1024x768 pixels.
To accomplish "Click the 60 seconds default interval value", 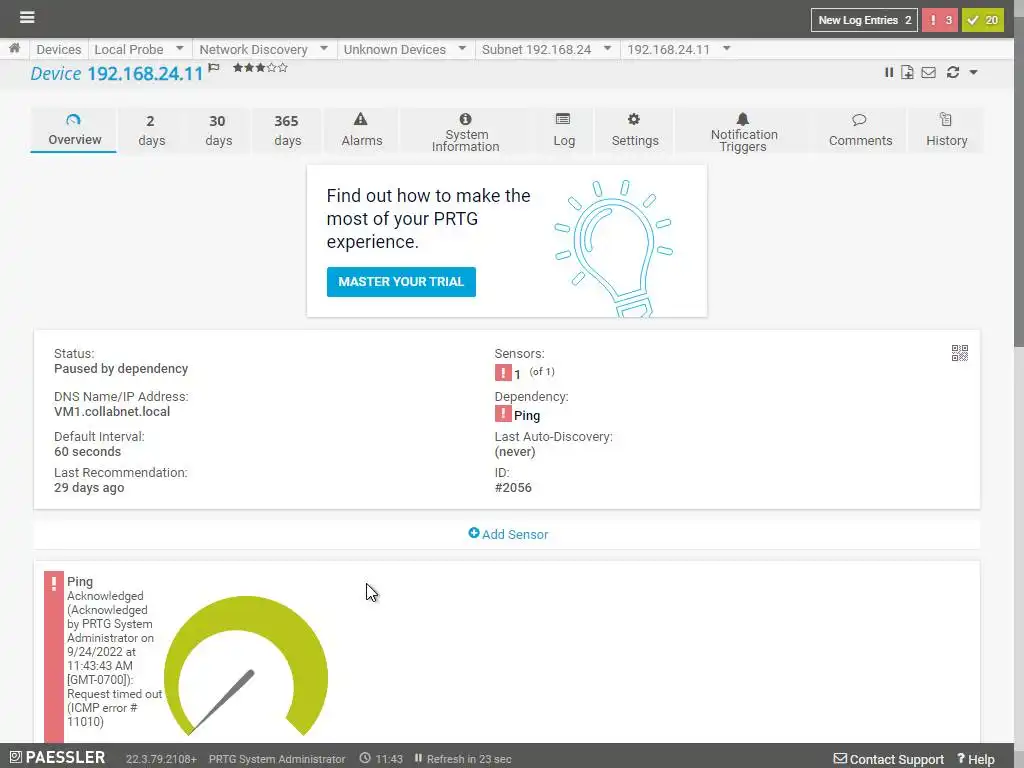I will (87, 451).
